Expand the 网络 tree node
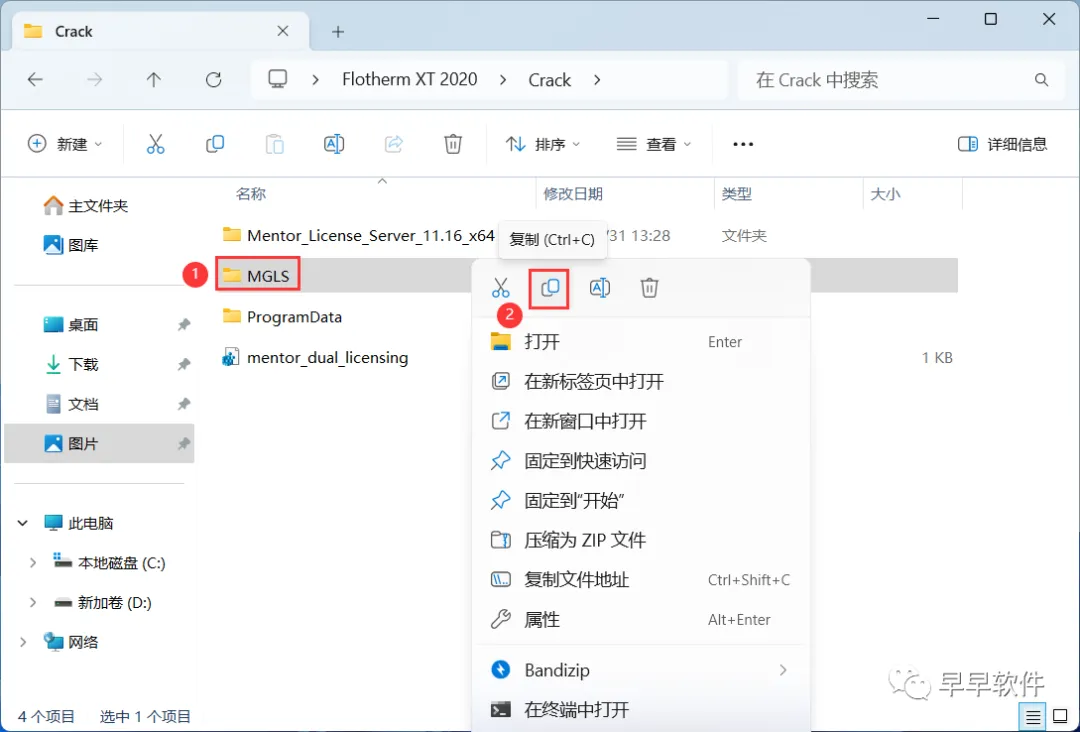1080x732 pixels. click(23, 642)
